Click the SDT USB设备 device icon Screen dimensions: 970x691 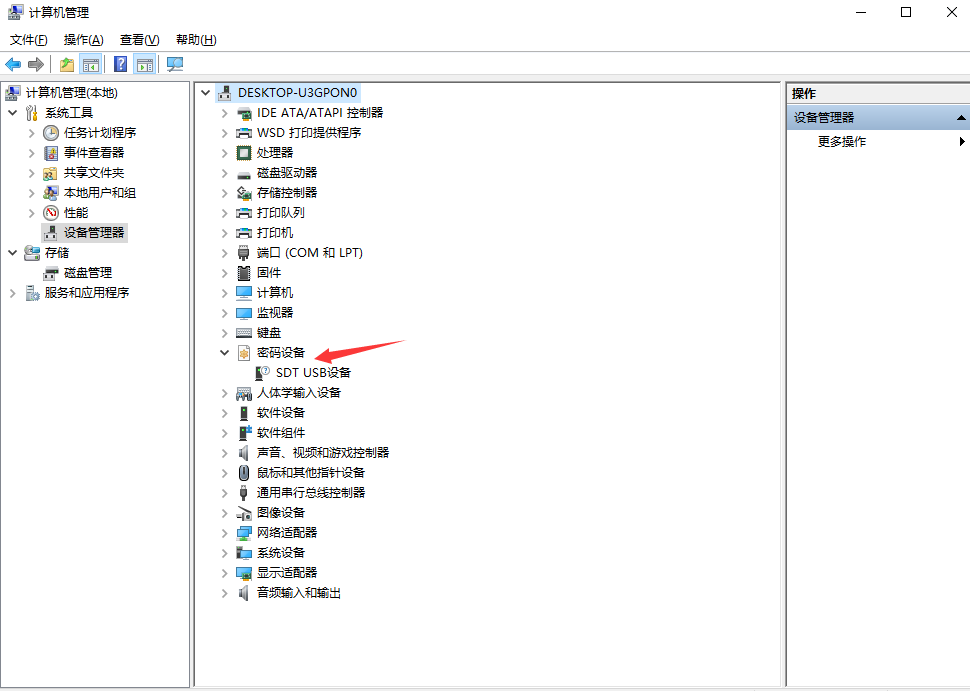263,373
